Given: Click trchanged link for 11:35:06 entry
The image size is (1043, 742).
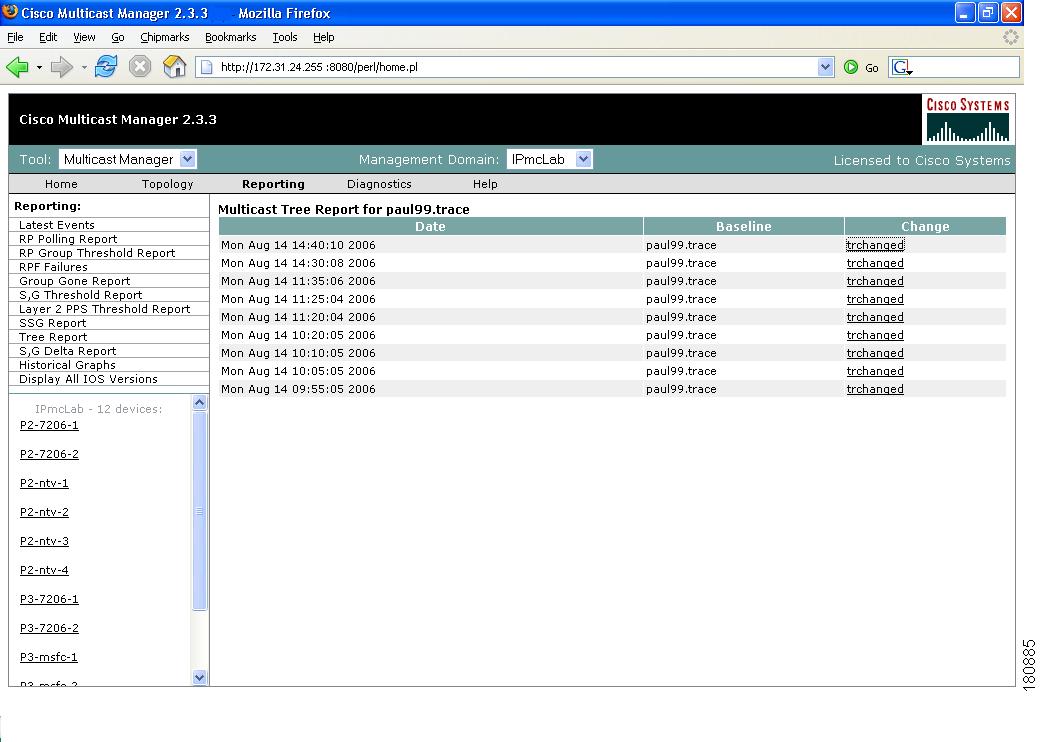Looking at the screenshot, I should tap(875, 281).
